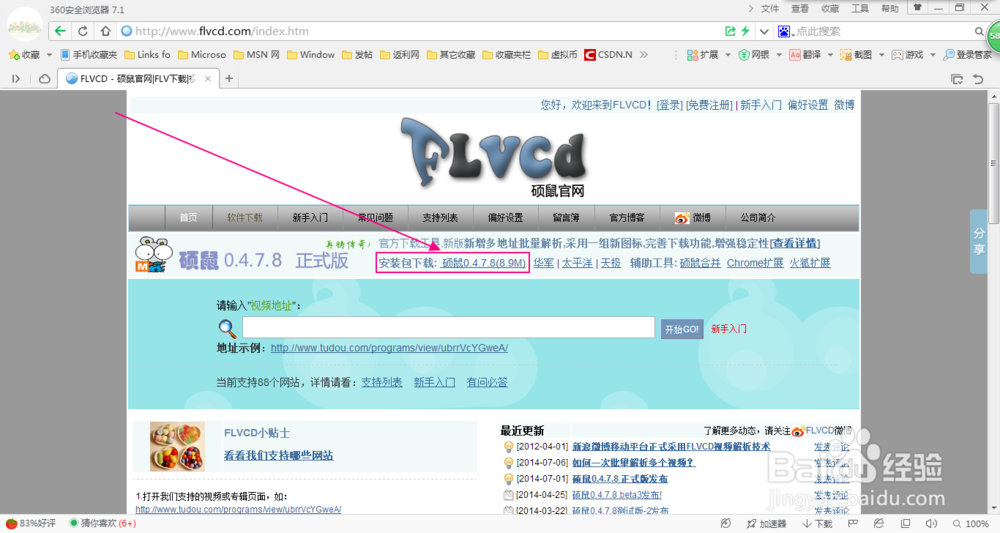
Task: Expand the 扩展 dropdown arrow
Action: pyautogui.click(x=728, y=55)
